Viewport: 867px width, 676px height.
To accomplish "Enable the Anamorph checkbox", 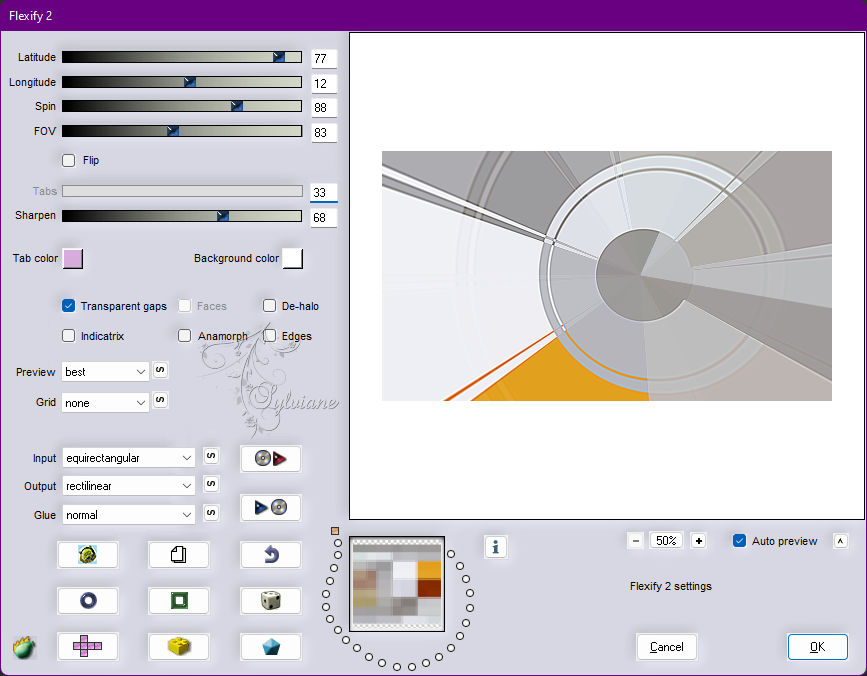I will click(185, 336).
